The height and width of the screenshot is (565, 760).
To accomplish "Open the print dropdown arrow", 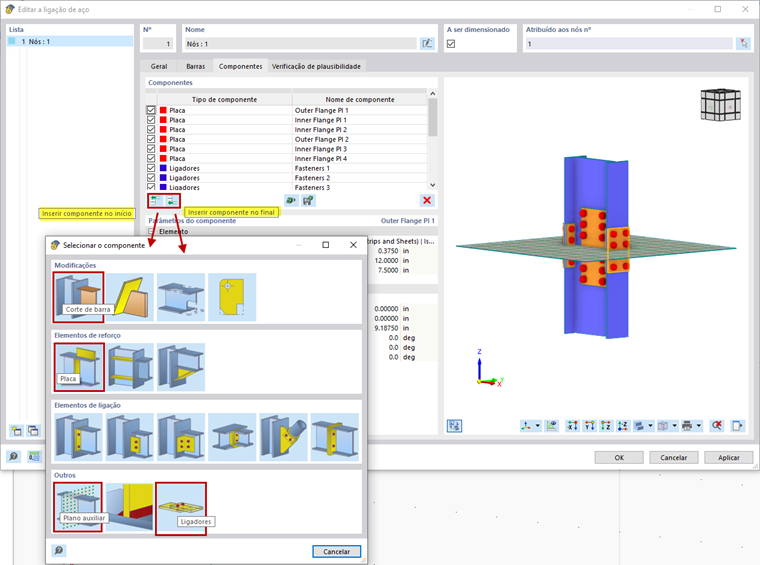I will coord(698,426).
